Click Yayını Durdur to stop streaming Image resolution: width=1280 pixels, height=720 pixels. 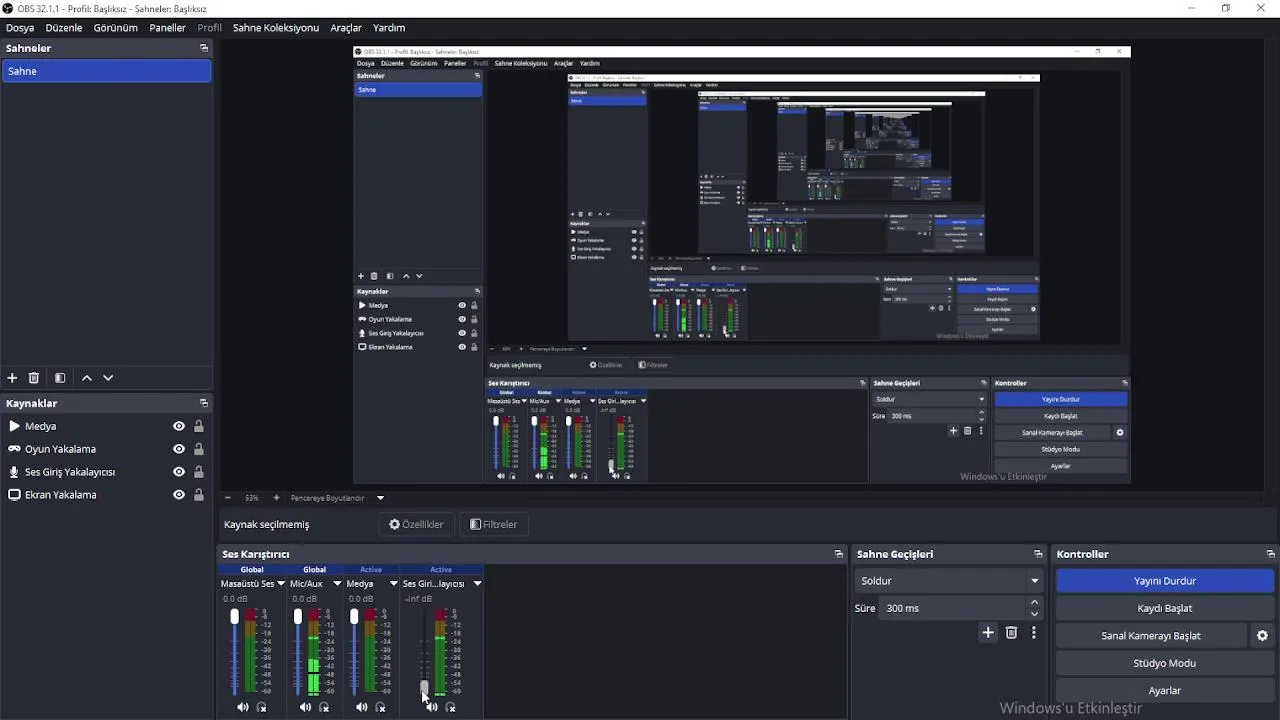click(x=1165, y=581)
